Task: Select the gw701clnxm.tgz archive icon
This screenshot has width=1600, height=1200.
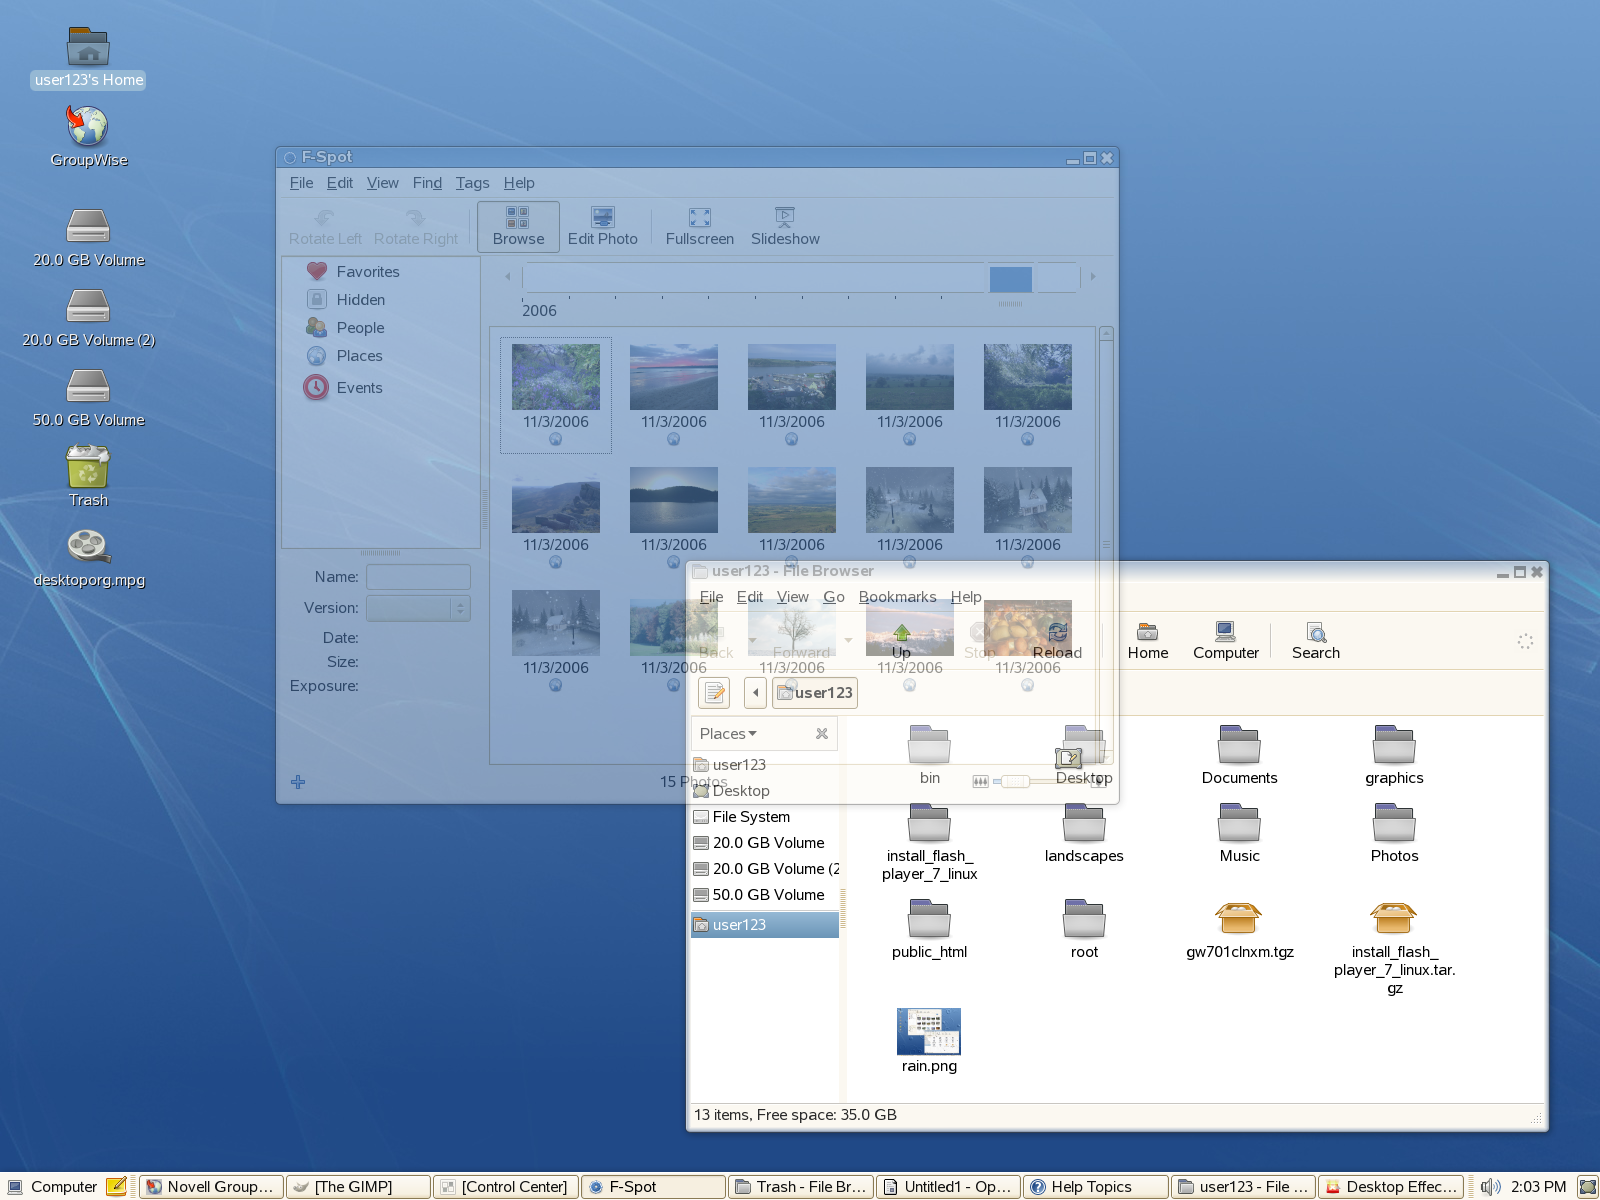Action: [1239, 918]
